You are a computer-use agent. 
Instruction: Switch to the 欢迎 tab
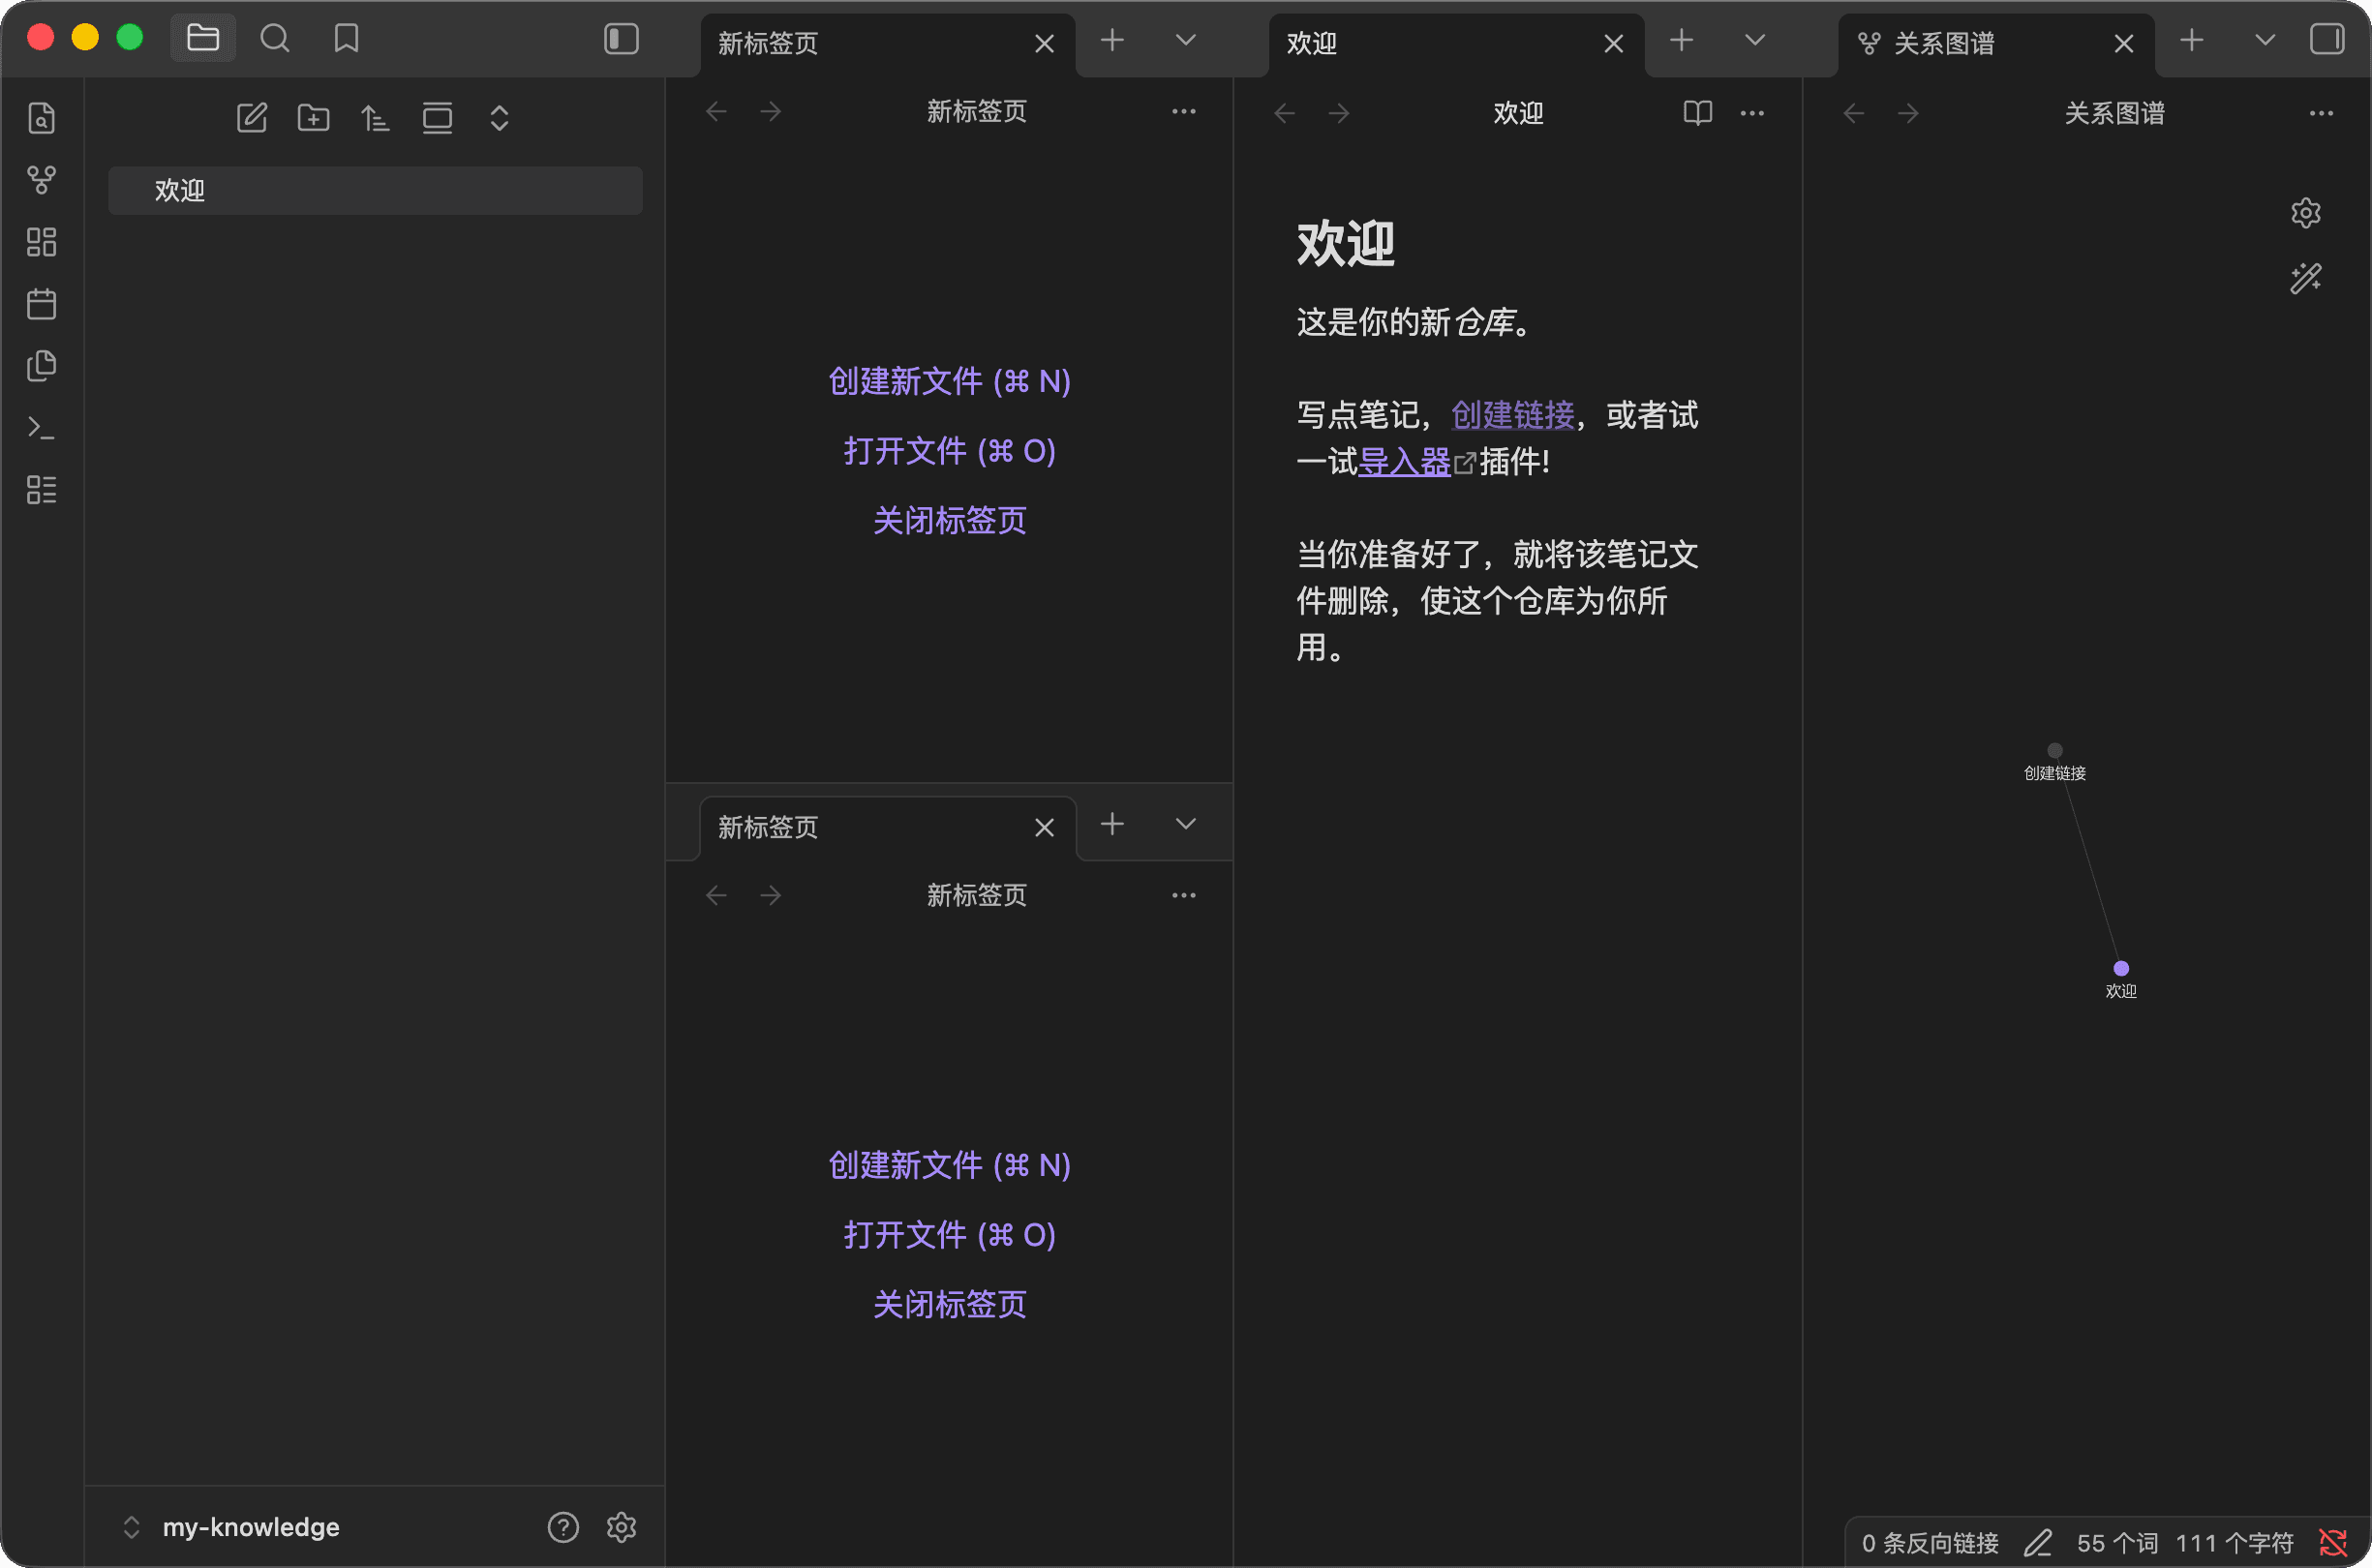click(x=1312, y=43)
